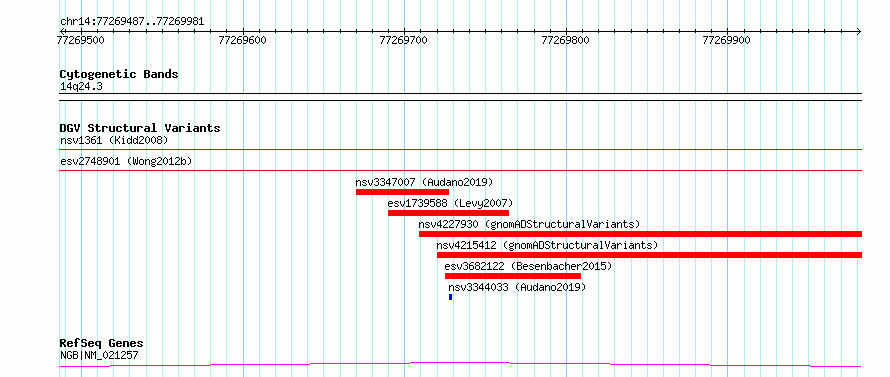Click the left scroll arrow on ruler
The height and width of the screenshot is (377, 890).
pyautogui.click(x=62, y=32)
